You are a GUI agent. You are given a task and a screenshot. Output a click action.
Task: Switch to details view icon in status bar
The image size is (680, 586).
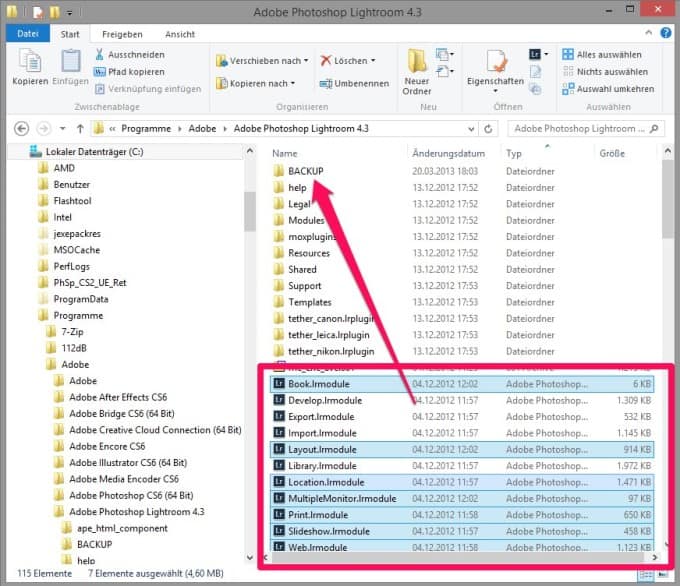point(646,575)
